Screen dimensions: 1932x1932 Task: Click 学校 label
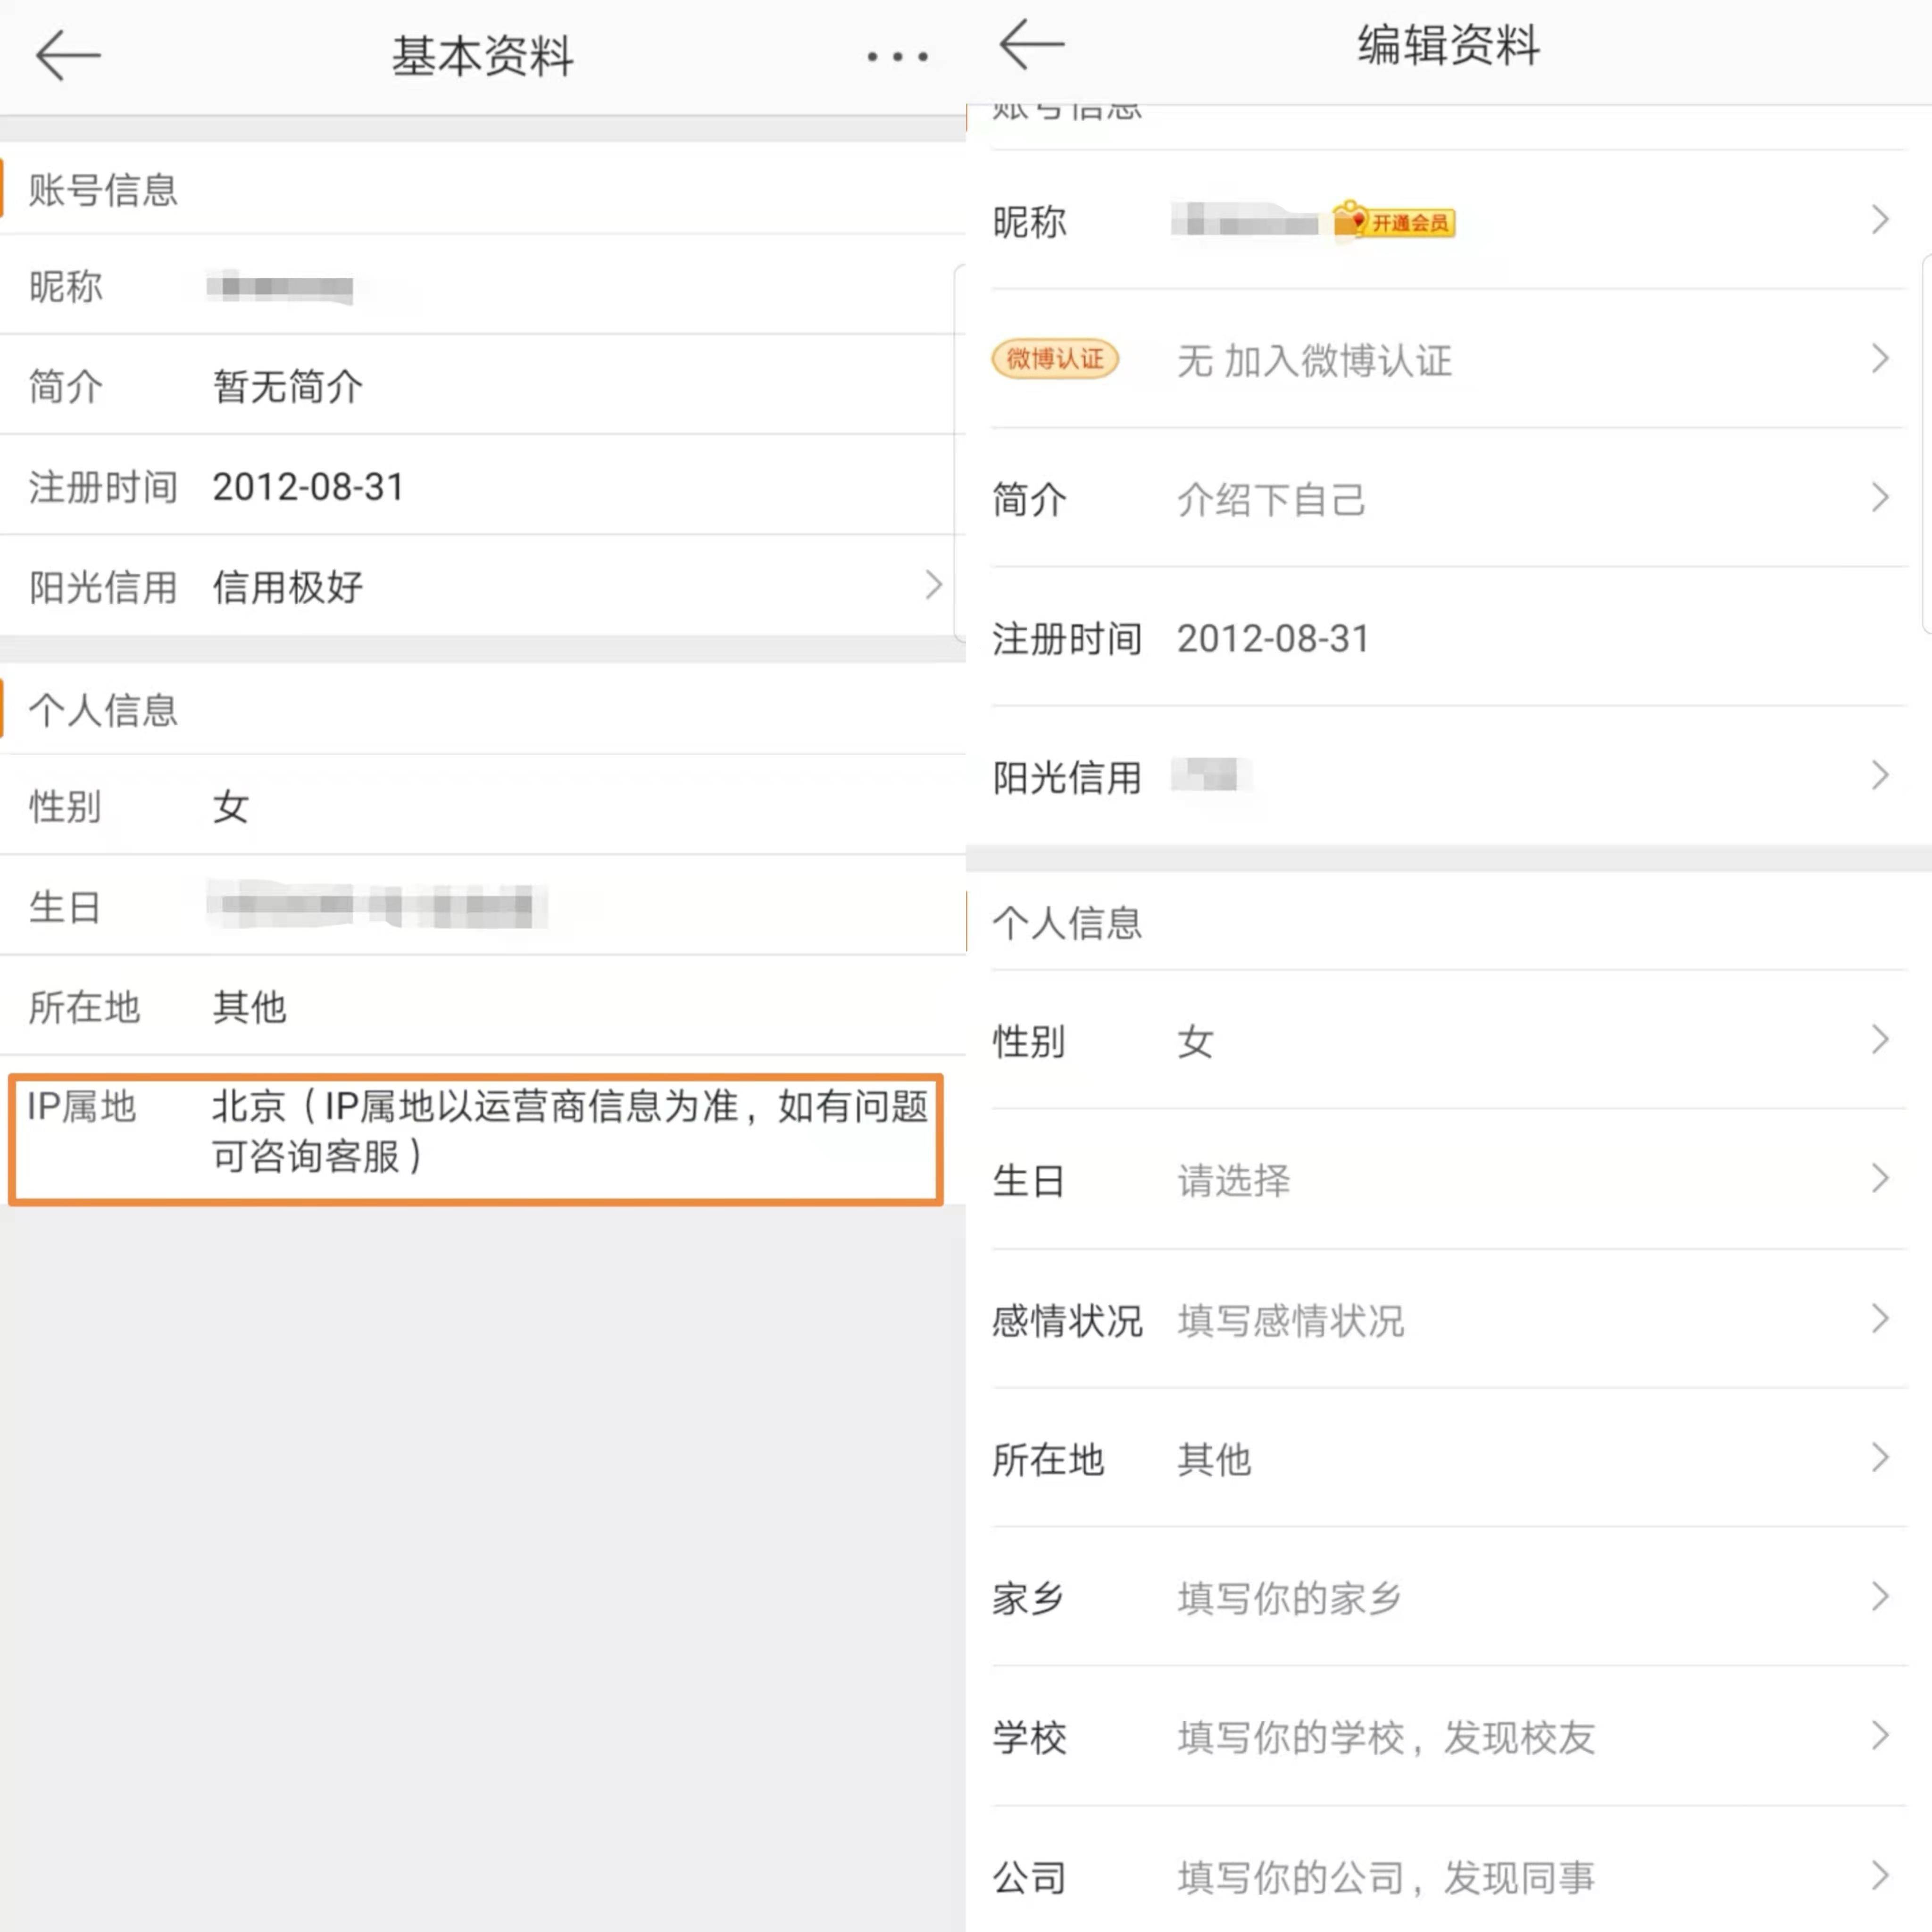1029,1738
